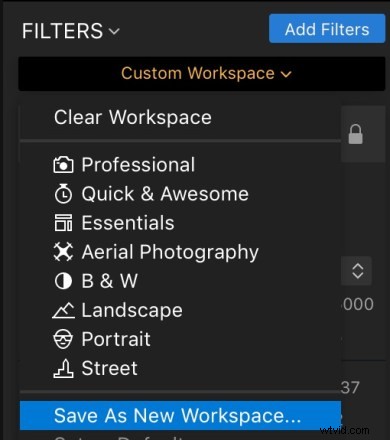Click the value field showing 37

tap(350, 388)
